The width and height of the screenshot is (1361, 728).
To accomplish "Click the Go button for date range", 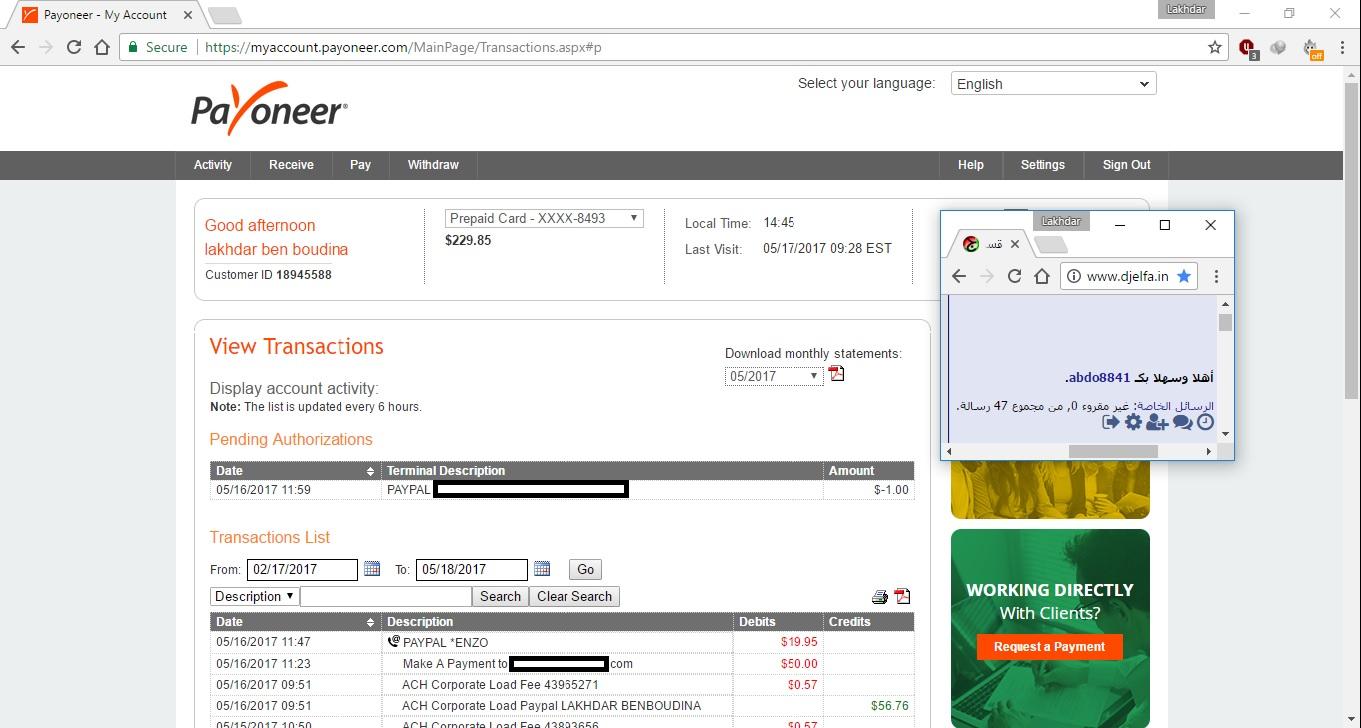I will 585,569.
